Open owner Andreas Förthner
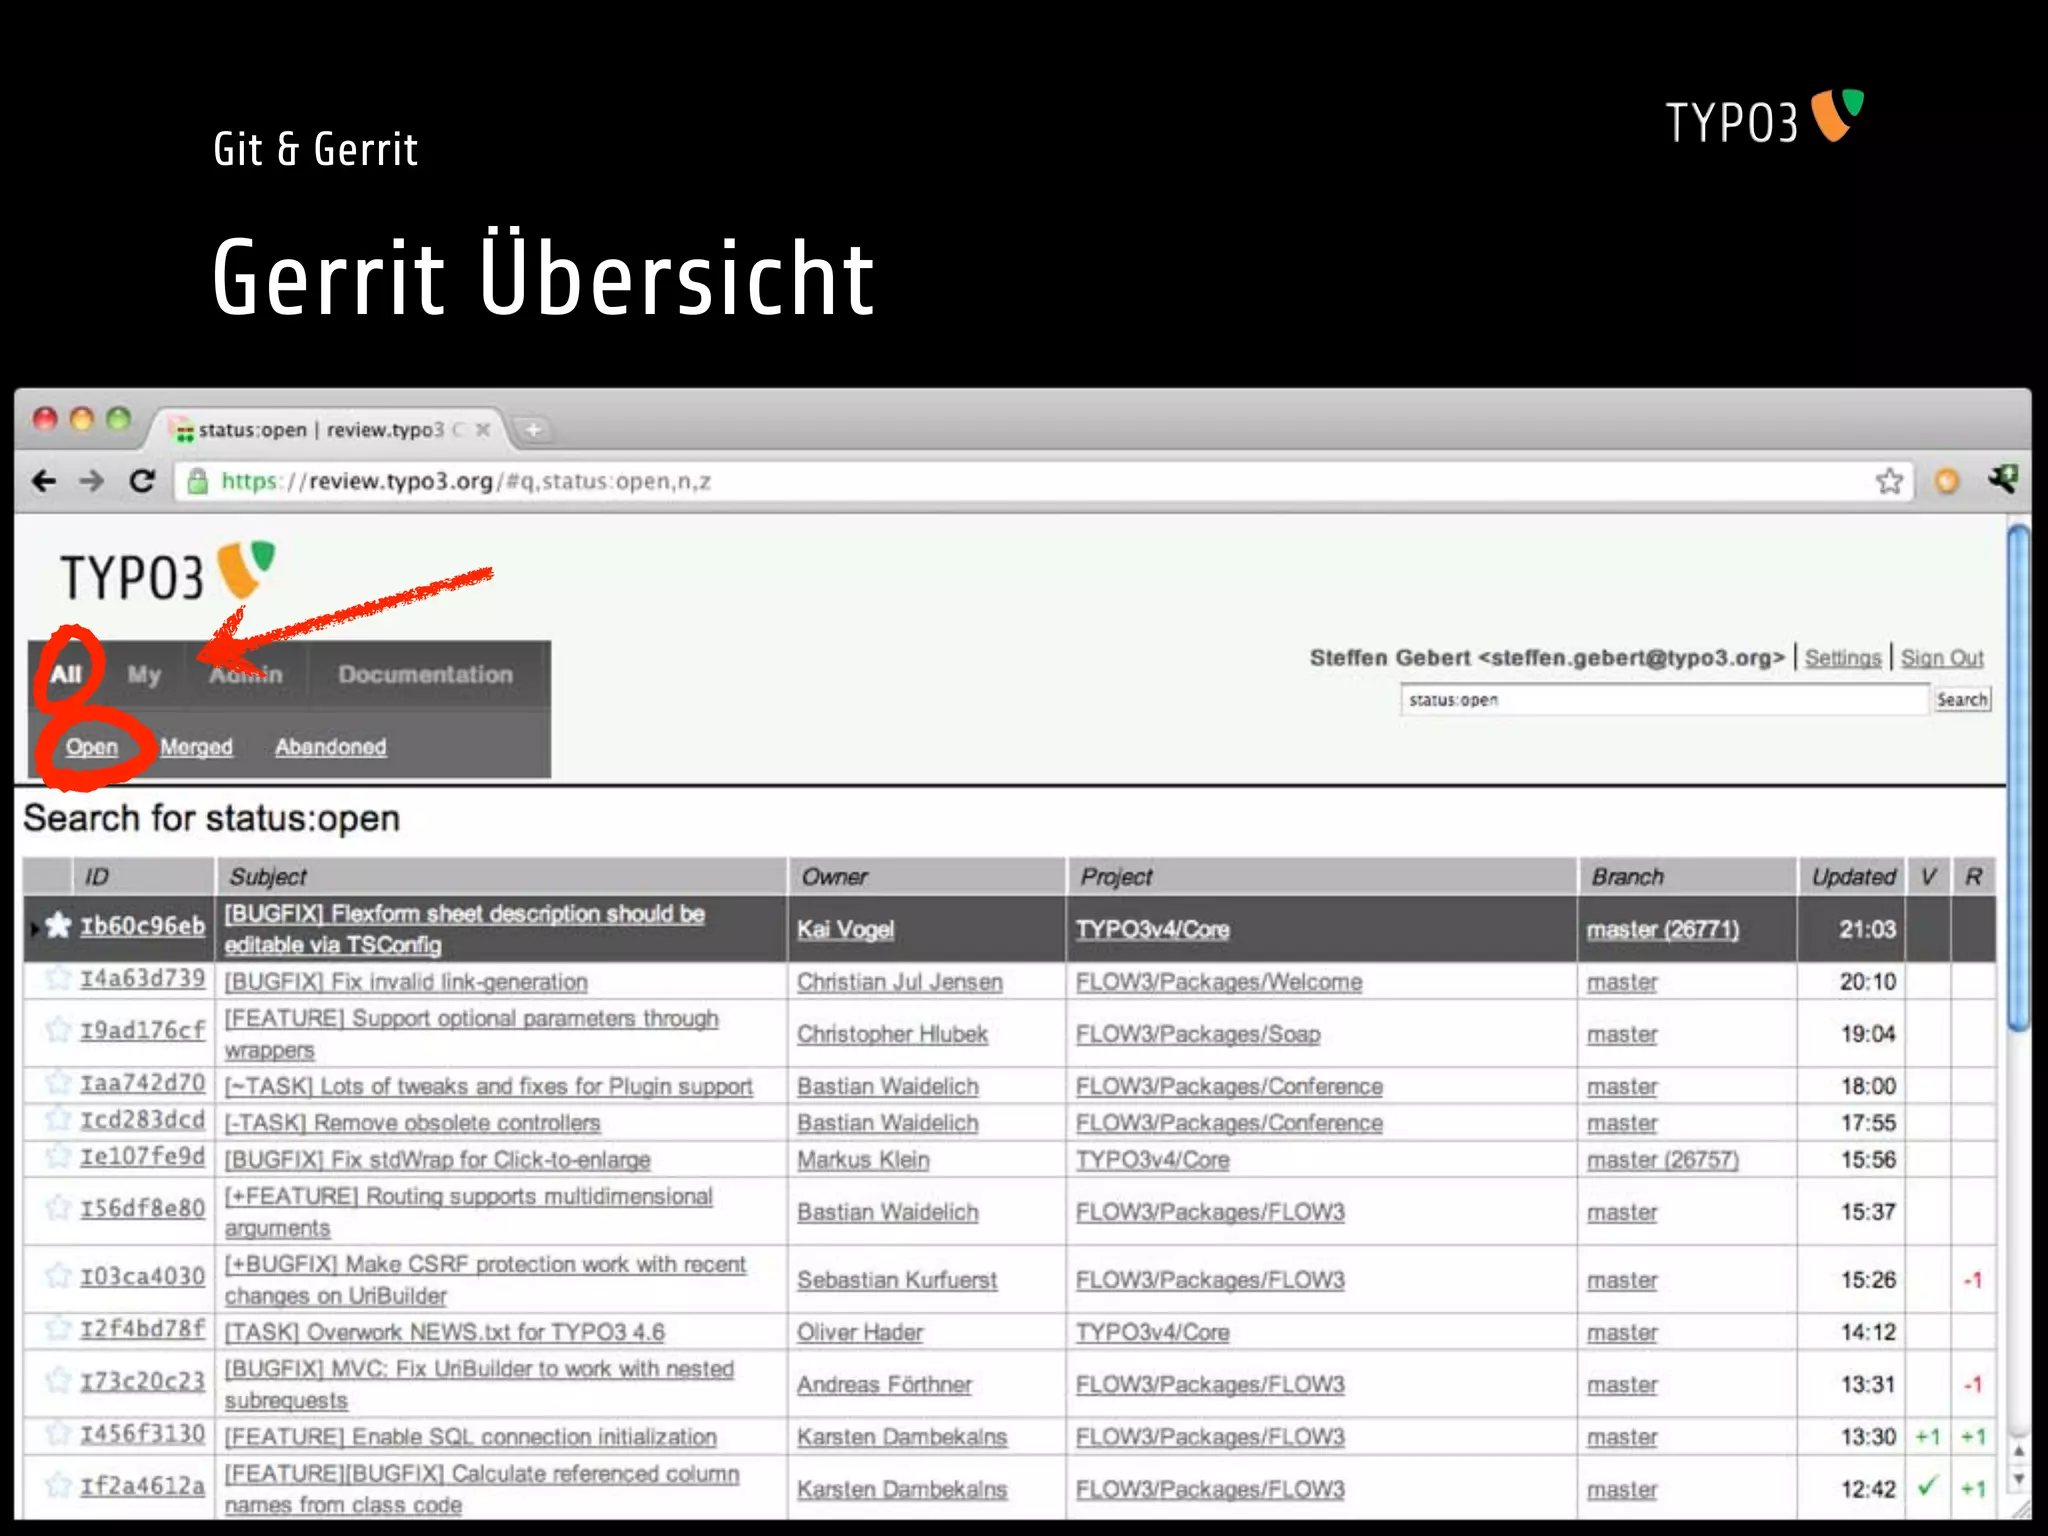Screen dimensions: 2048x1536 (x=884, y=1384)
